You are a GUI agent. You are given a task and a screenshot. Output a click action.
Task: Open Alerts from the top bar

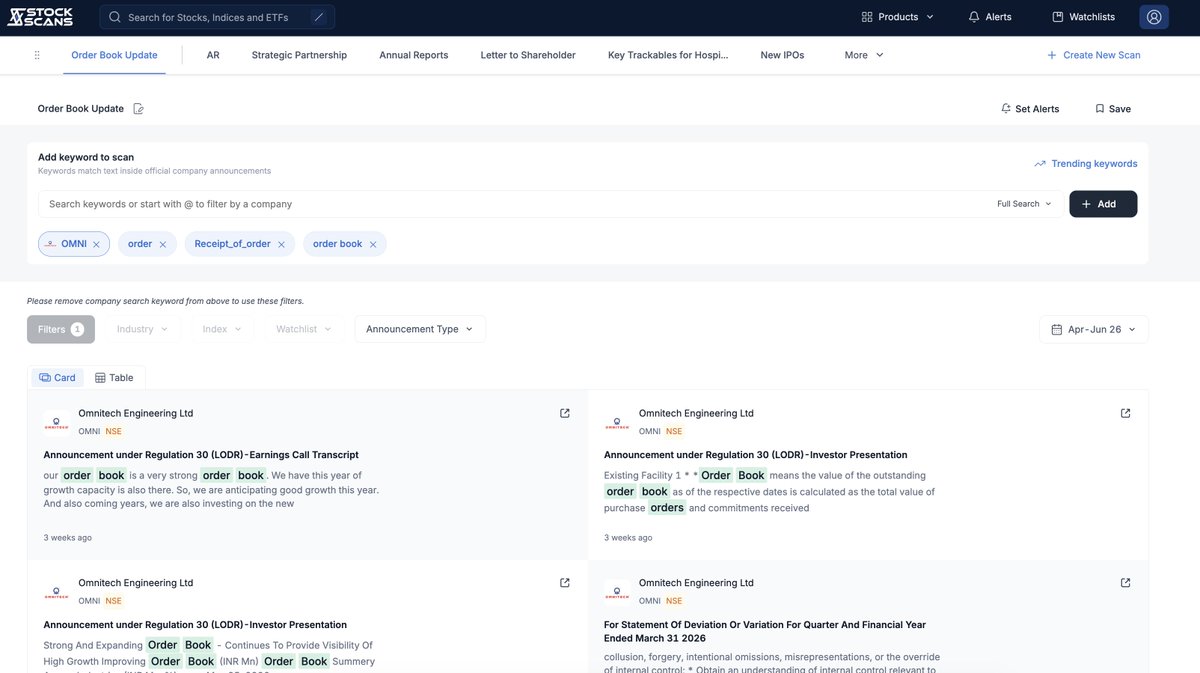pyautogui.click(x=990, y=17)
